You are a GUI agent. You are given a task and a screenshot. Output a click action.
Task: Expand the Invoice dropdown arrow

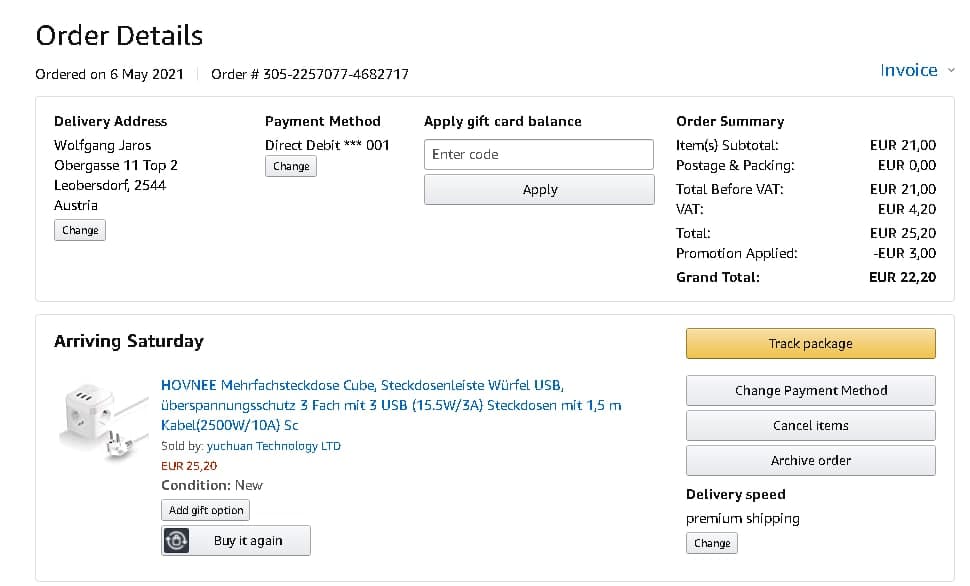pos(950,70)
